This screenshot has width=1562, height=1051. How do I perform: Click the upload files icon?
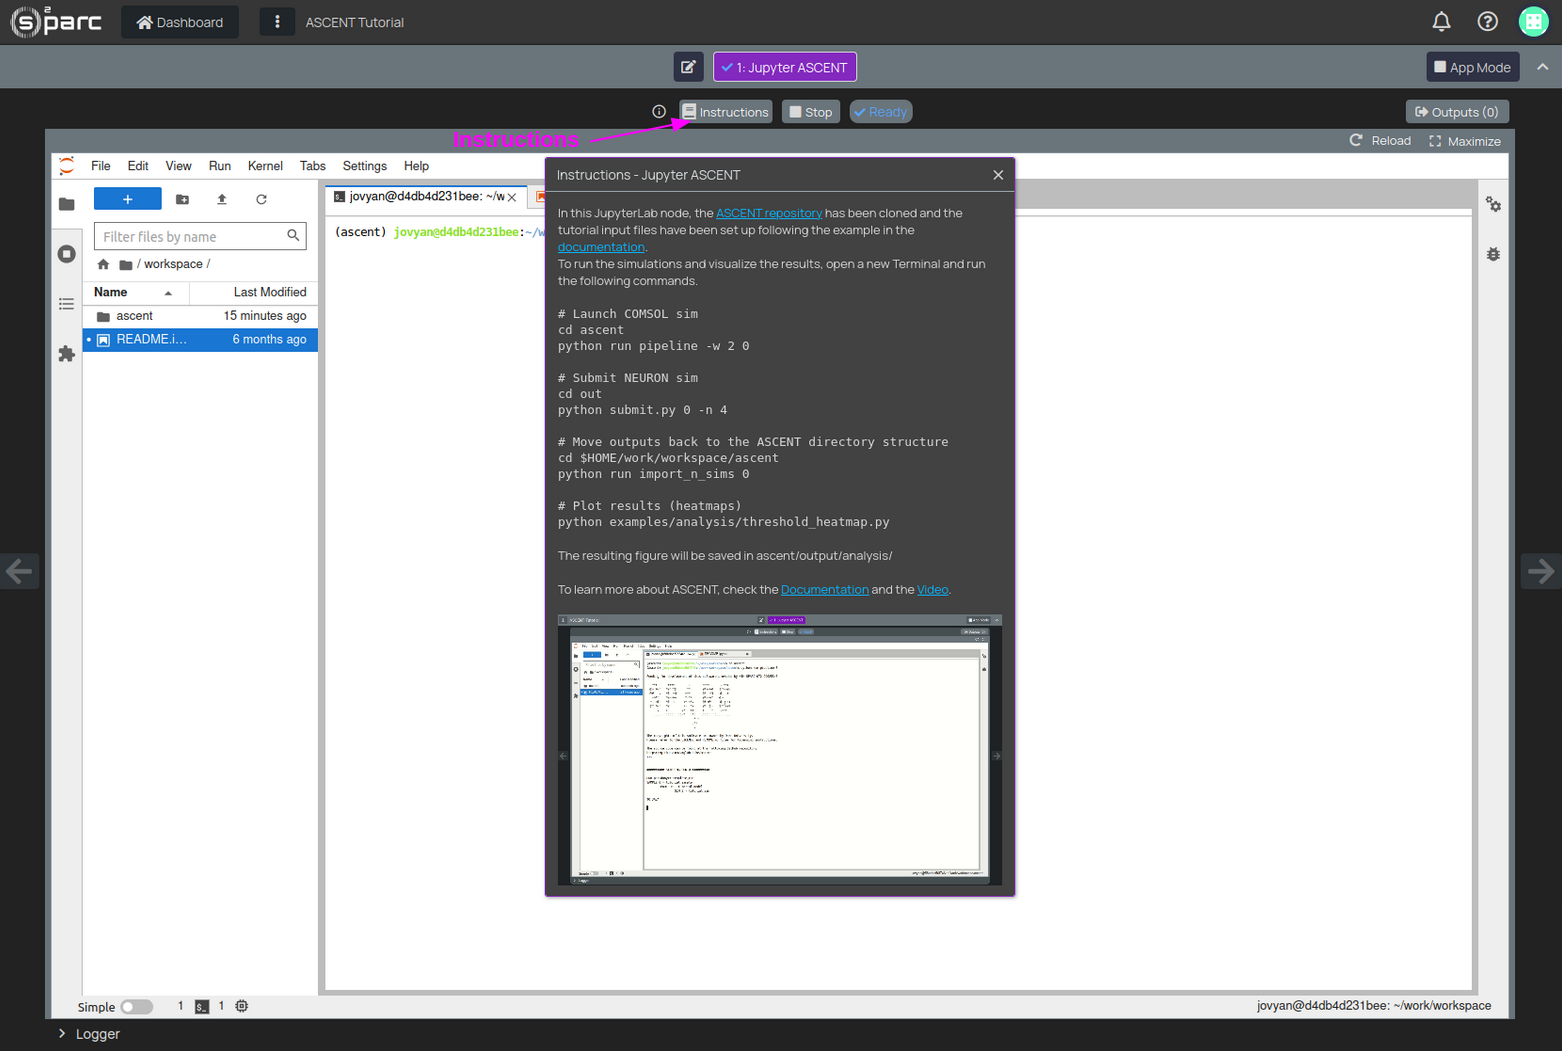coord(222,199)
